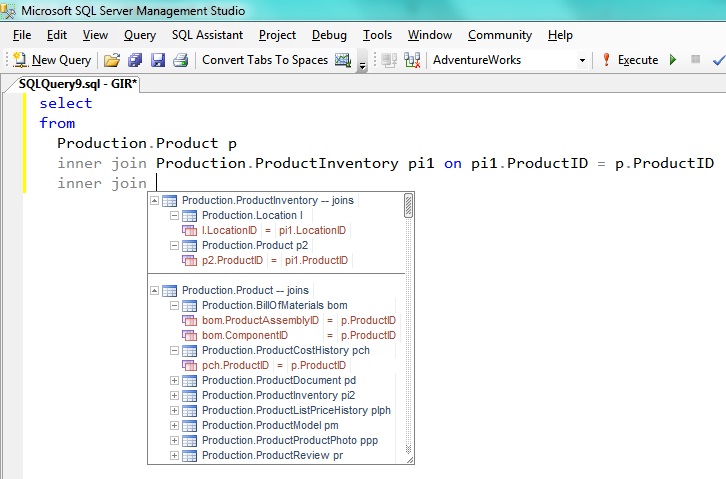Viewport: 726px width, 479px height.
Task: Click the suggestion popup scrollbar thumb
Action: tap(408, 205)
